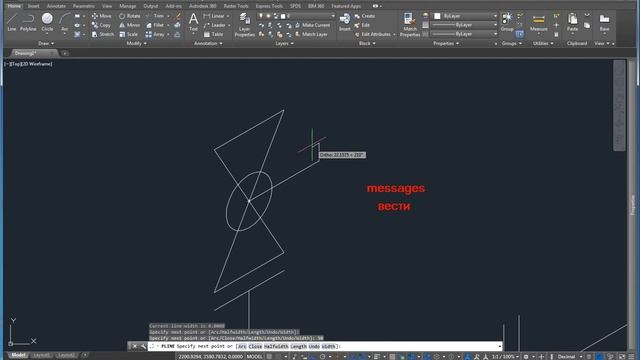Click the command line customize wrench icon
Viewport: 640px width, 360px height.
tap(143, 347)
